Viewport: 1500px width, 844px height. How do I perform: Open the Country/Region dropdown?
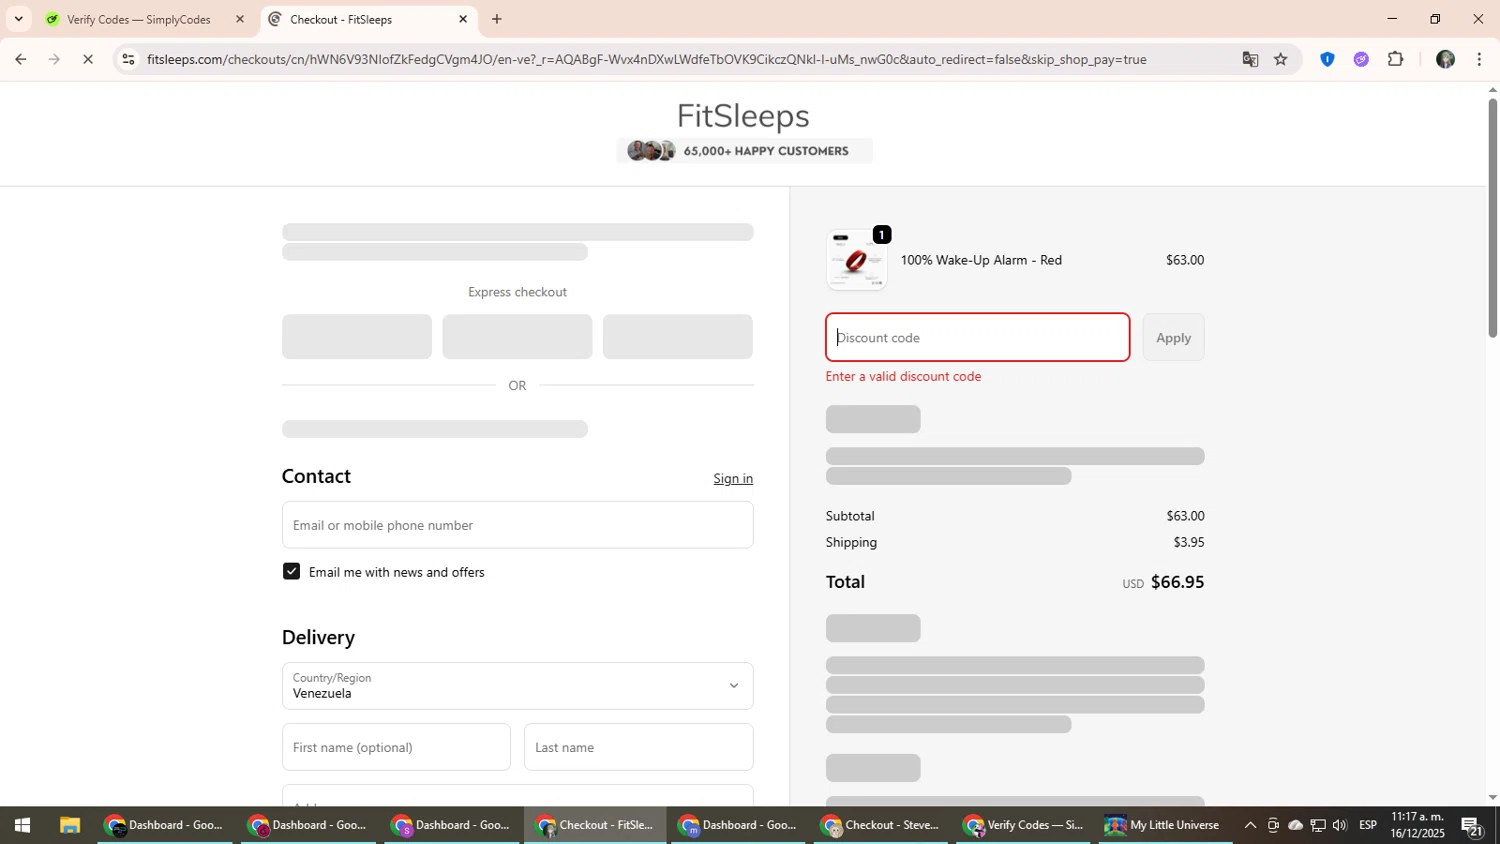517,686
